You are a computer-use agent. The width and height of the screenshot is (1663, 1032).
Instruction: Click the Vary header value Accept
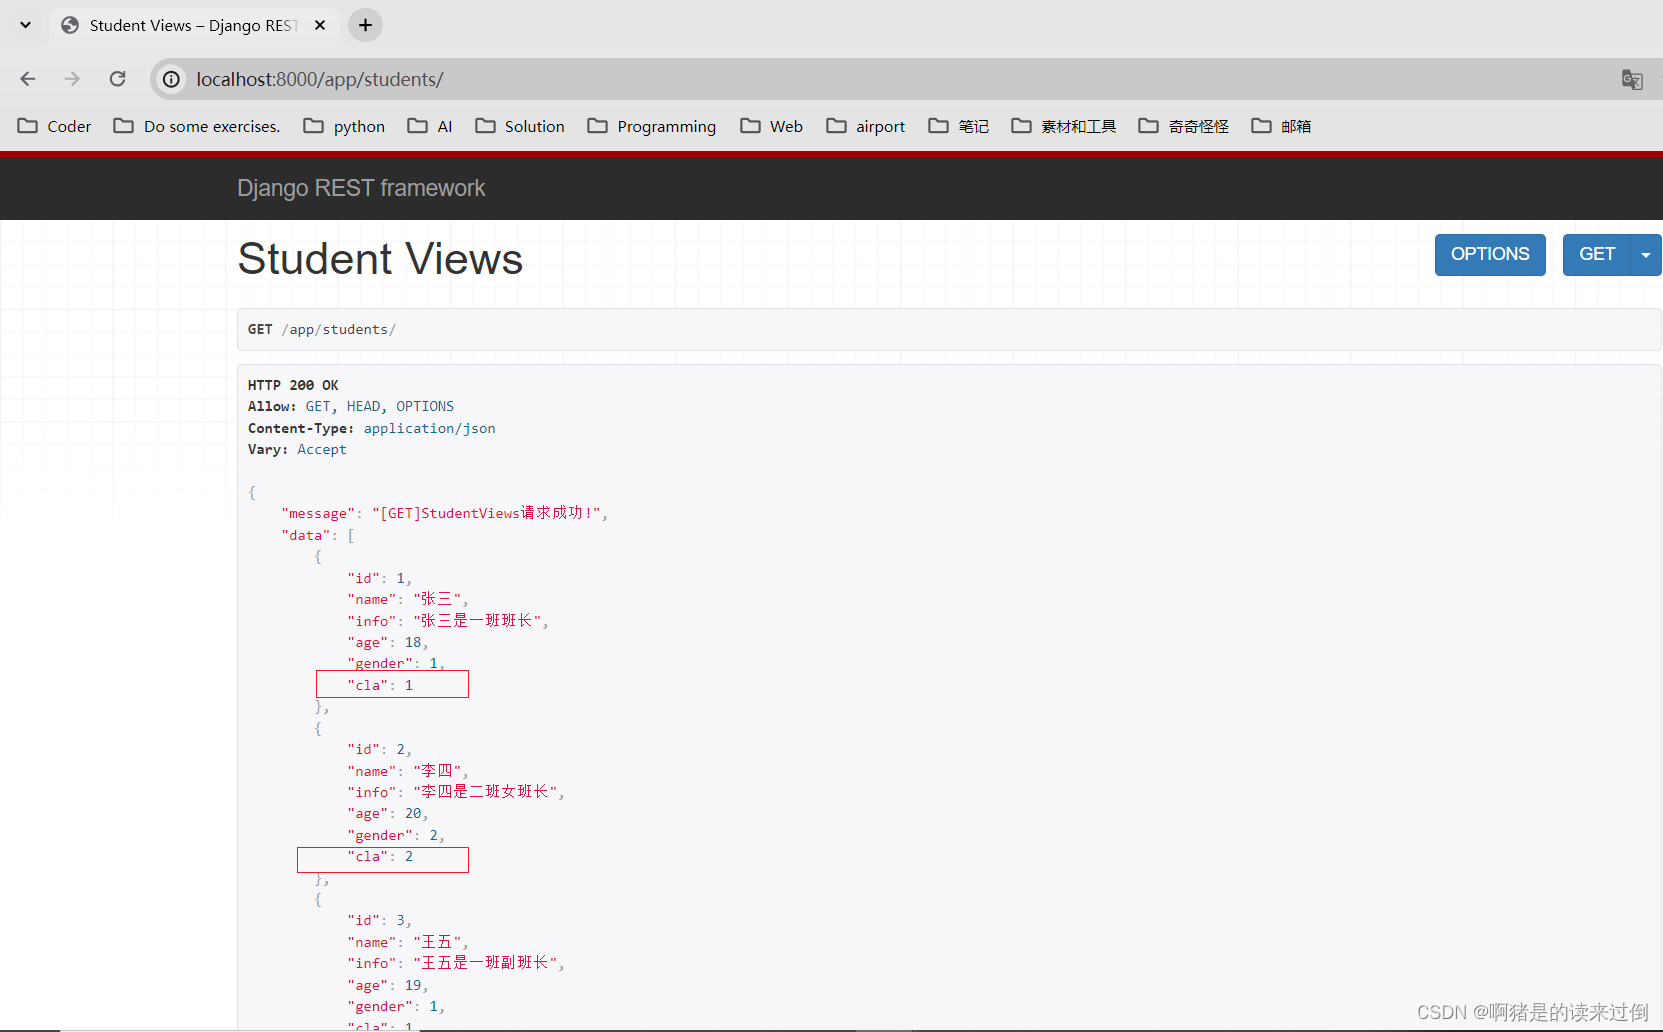point(322,449)
